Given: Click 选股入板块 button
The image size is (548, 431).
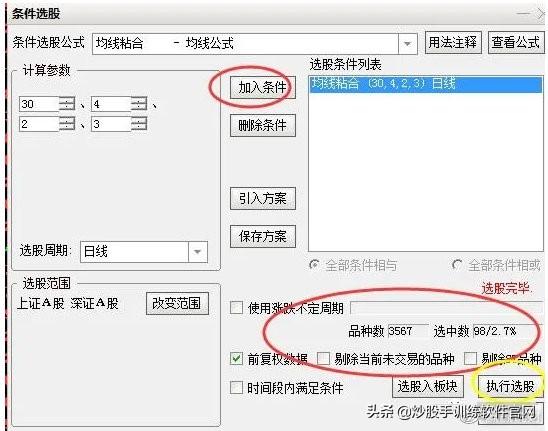Looking at the screenshot, I should [x=428, y=387].
